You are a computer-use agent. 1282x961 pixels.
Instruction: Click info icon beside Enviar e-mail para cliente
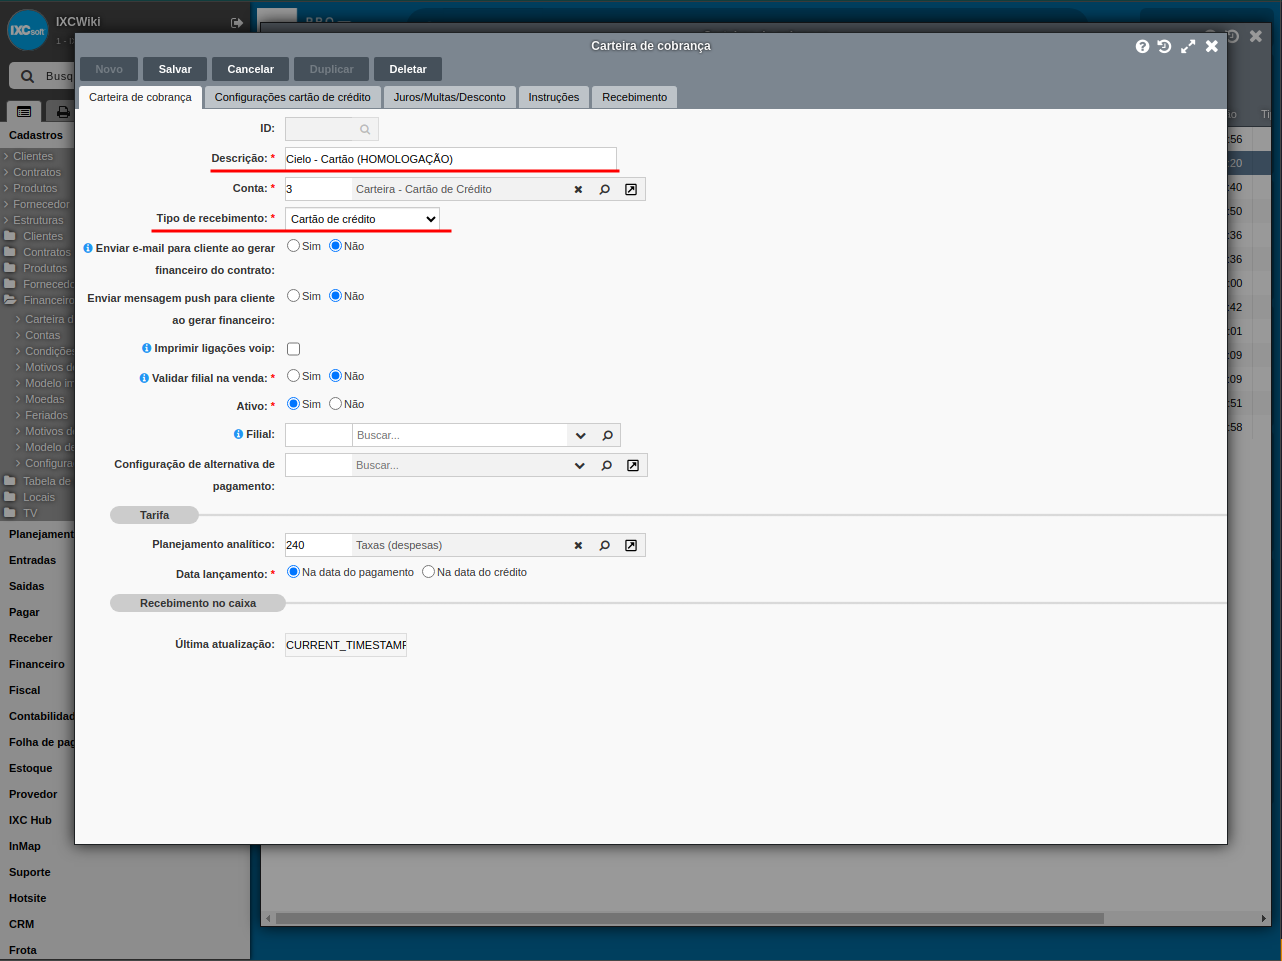coord(88,248)
